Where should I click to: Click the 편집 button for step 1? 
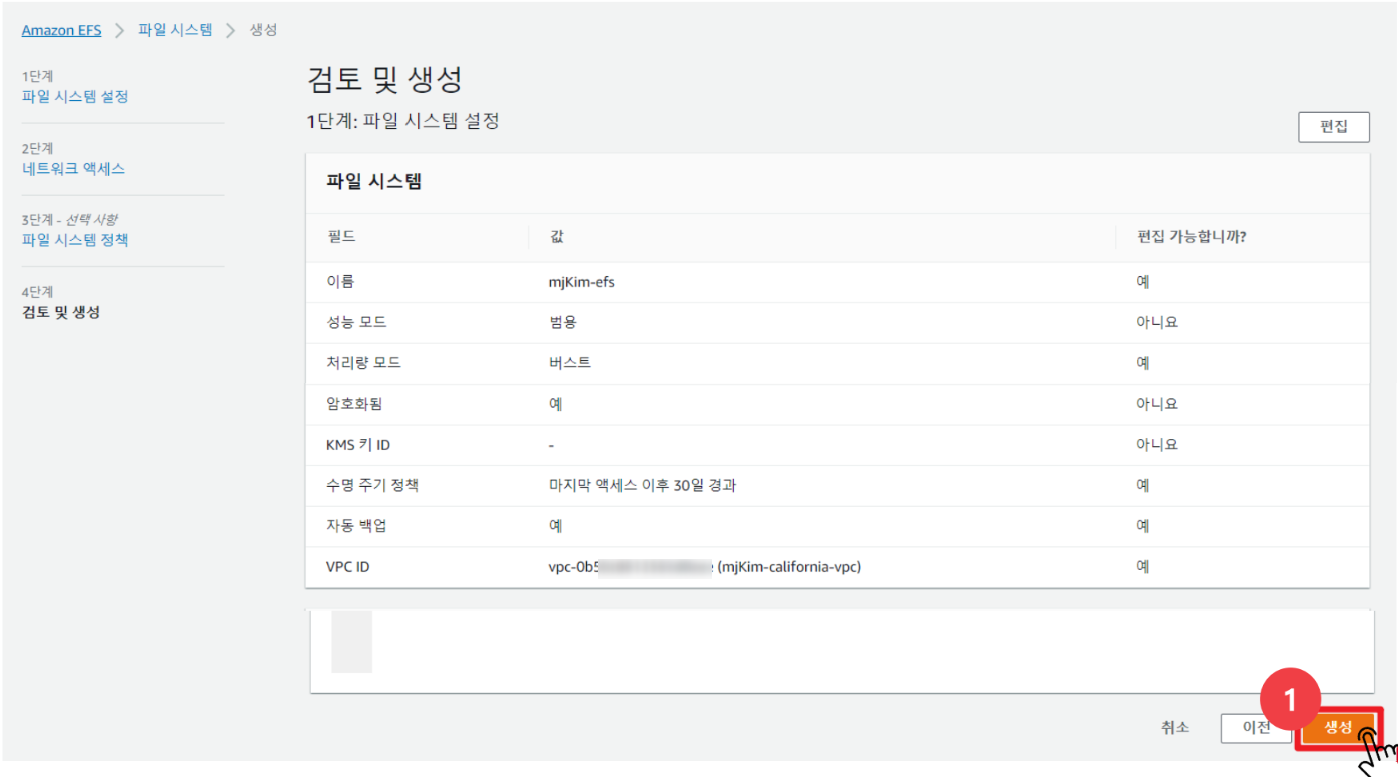coord(1333,127)
